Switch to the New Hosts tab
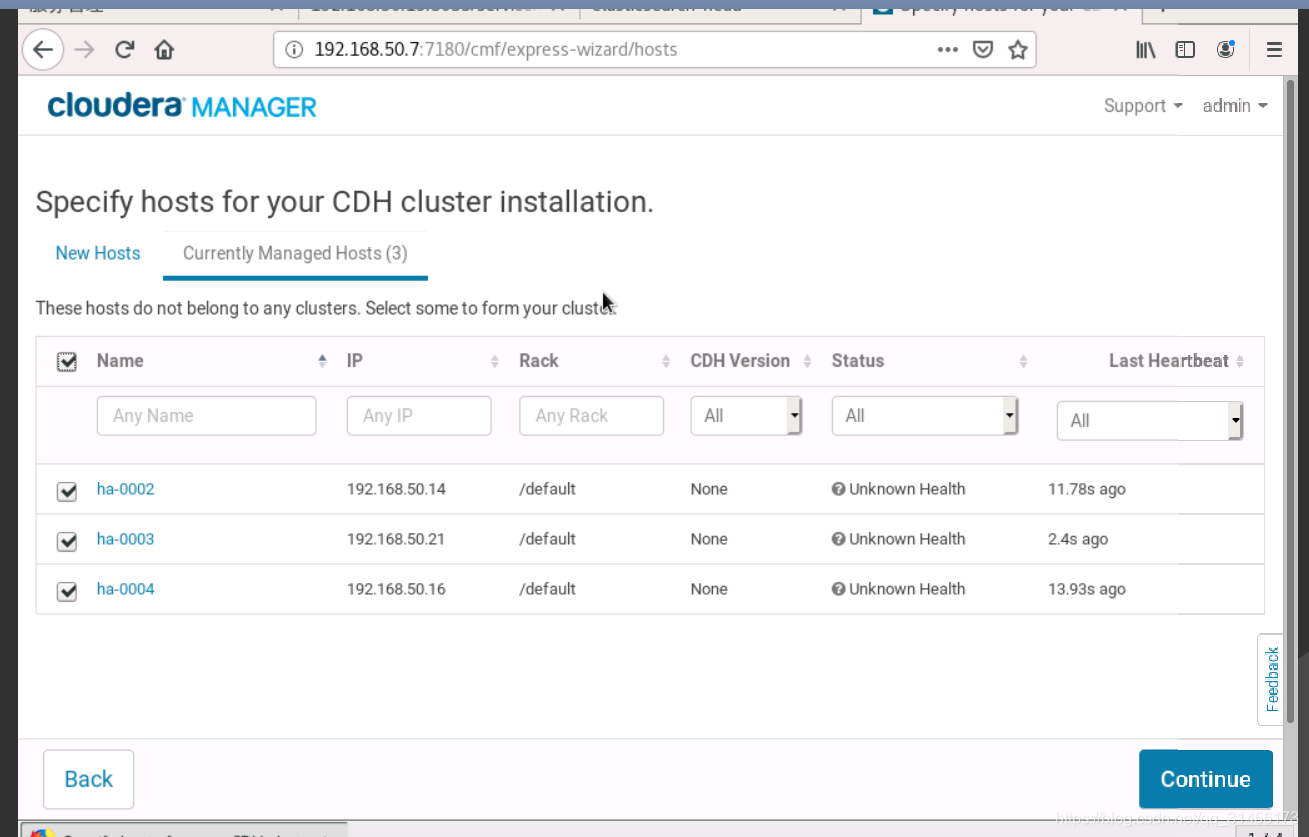 tap(98, 253)
